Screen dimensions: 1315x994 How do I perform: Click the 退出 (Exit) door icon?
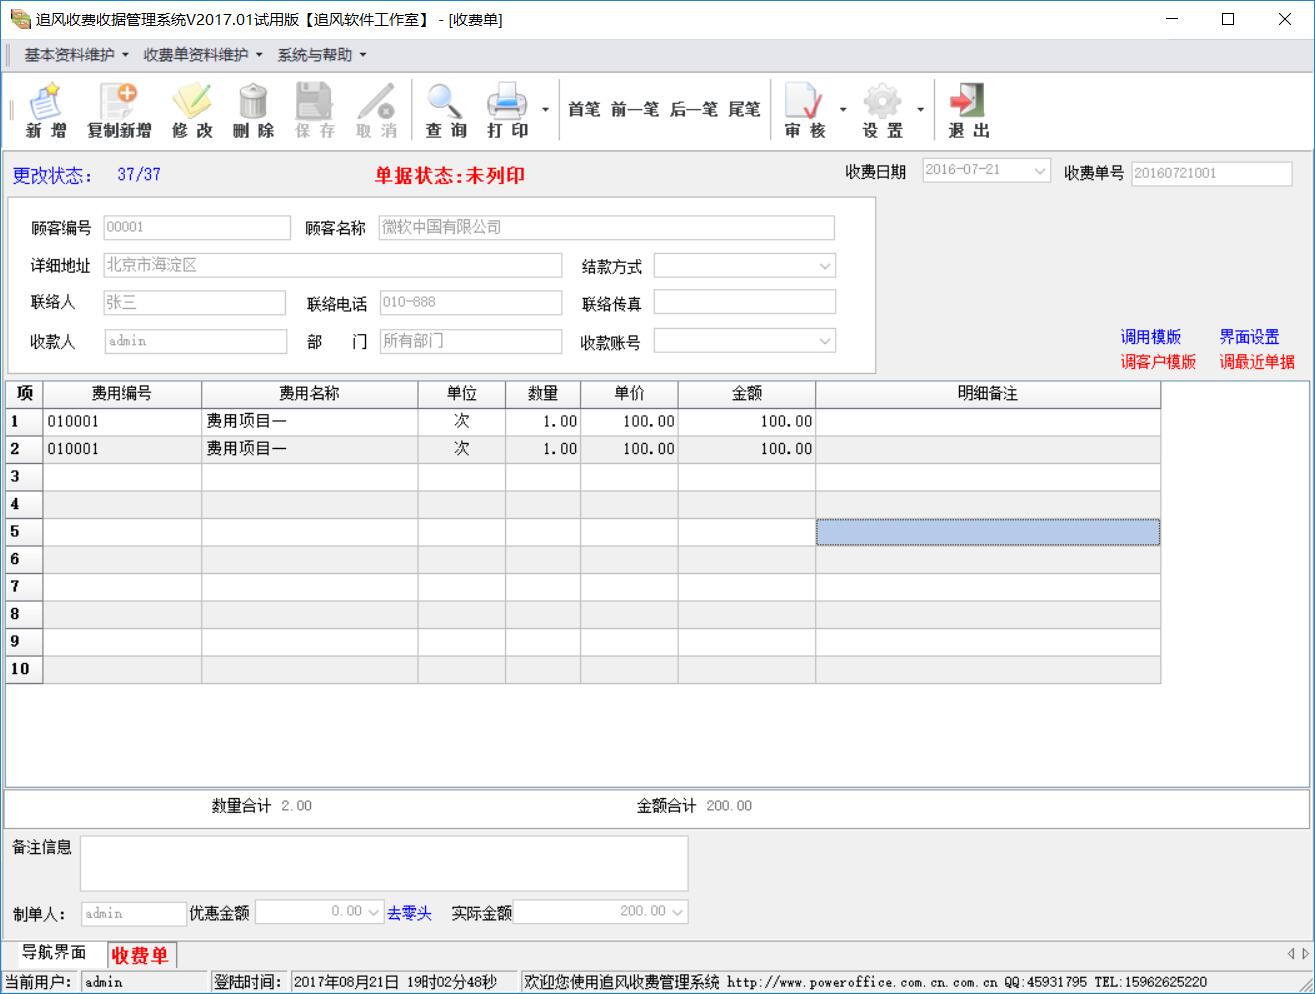click(x=968, y=110)
